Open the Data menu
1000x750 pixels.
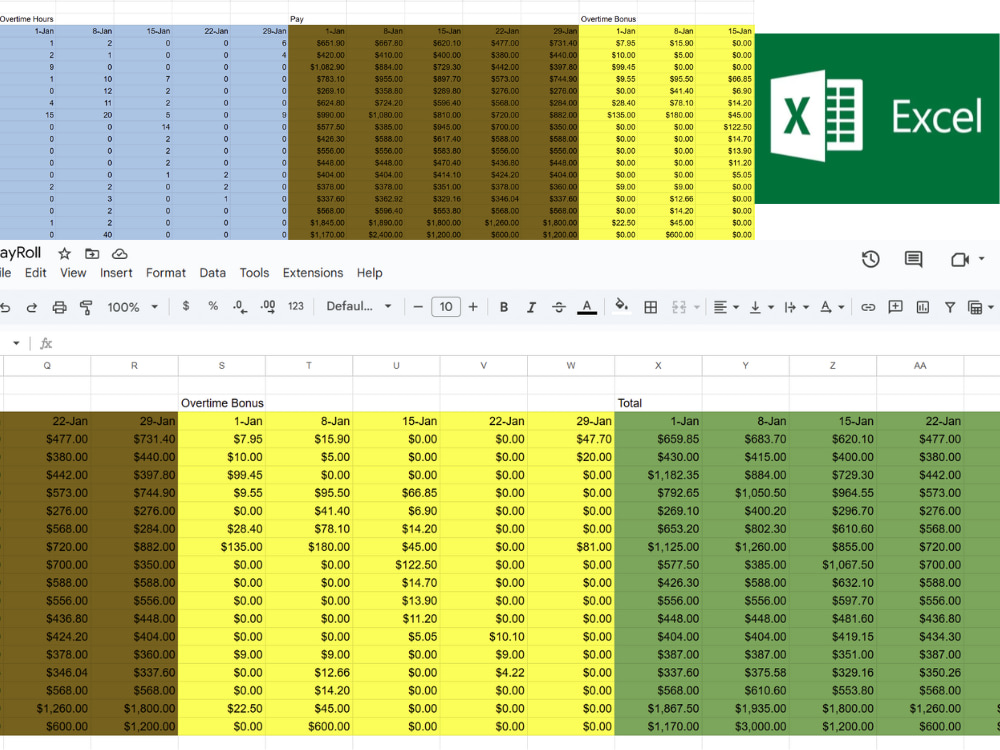212,273
